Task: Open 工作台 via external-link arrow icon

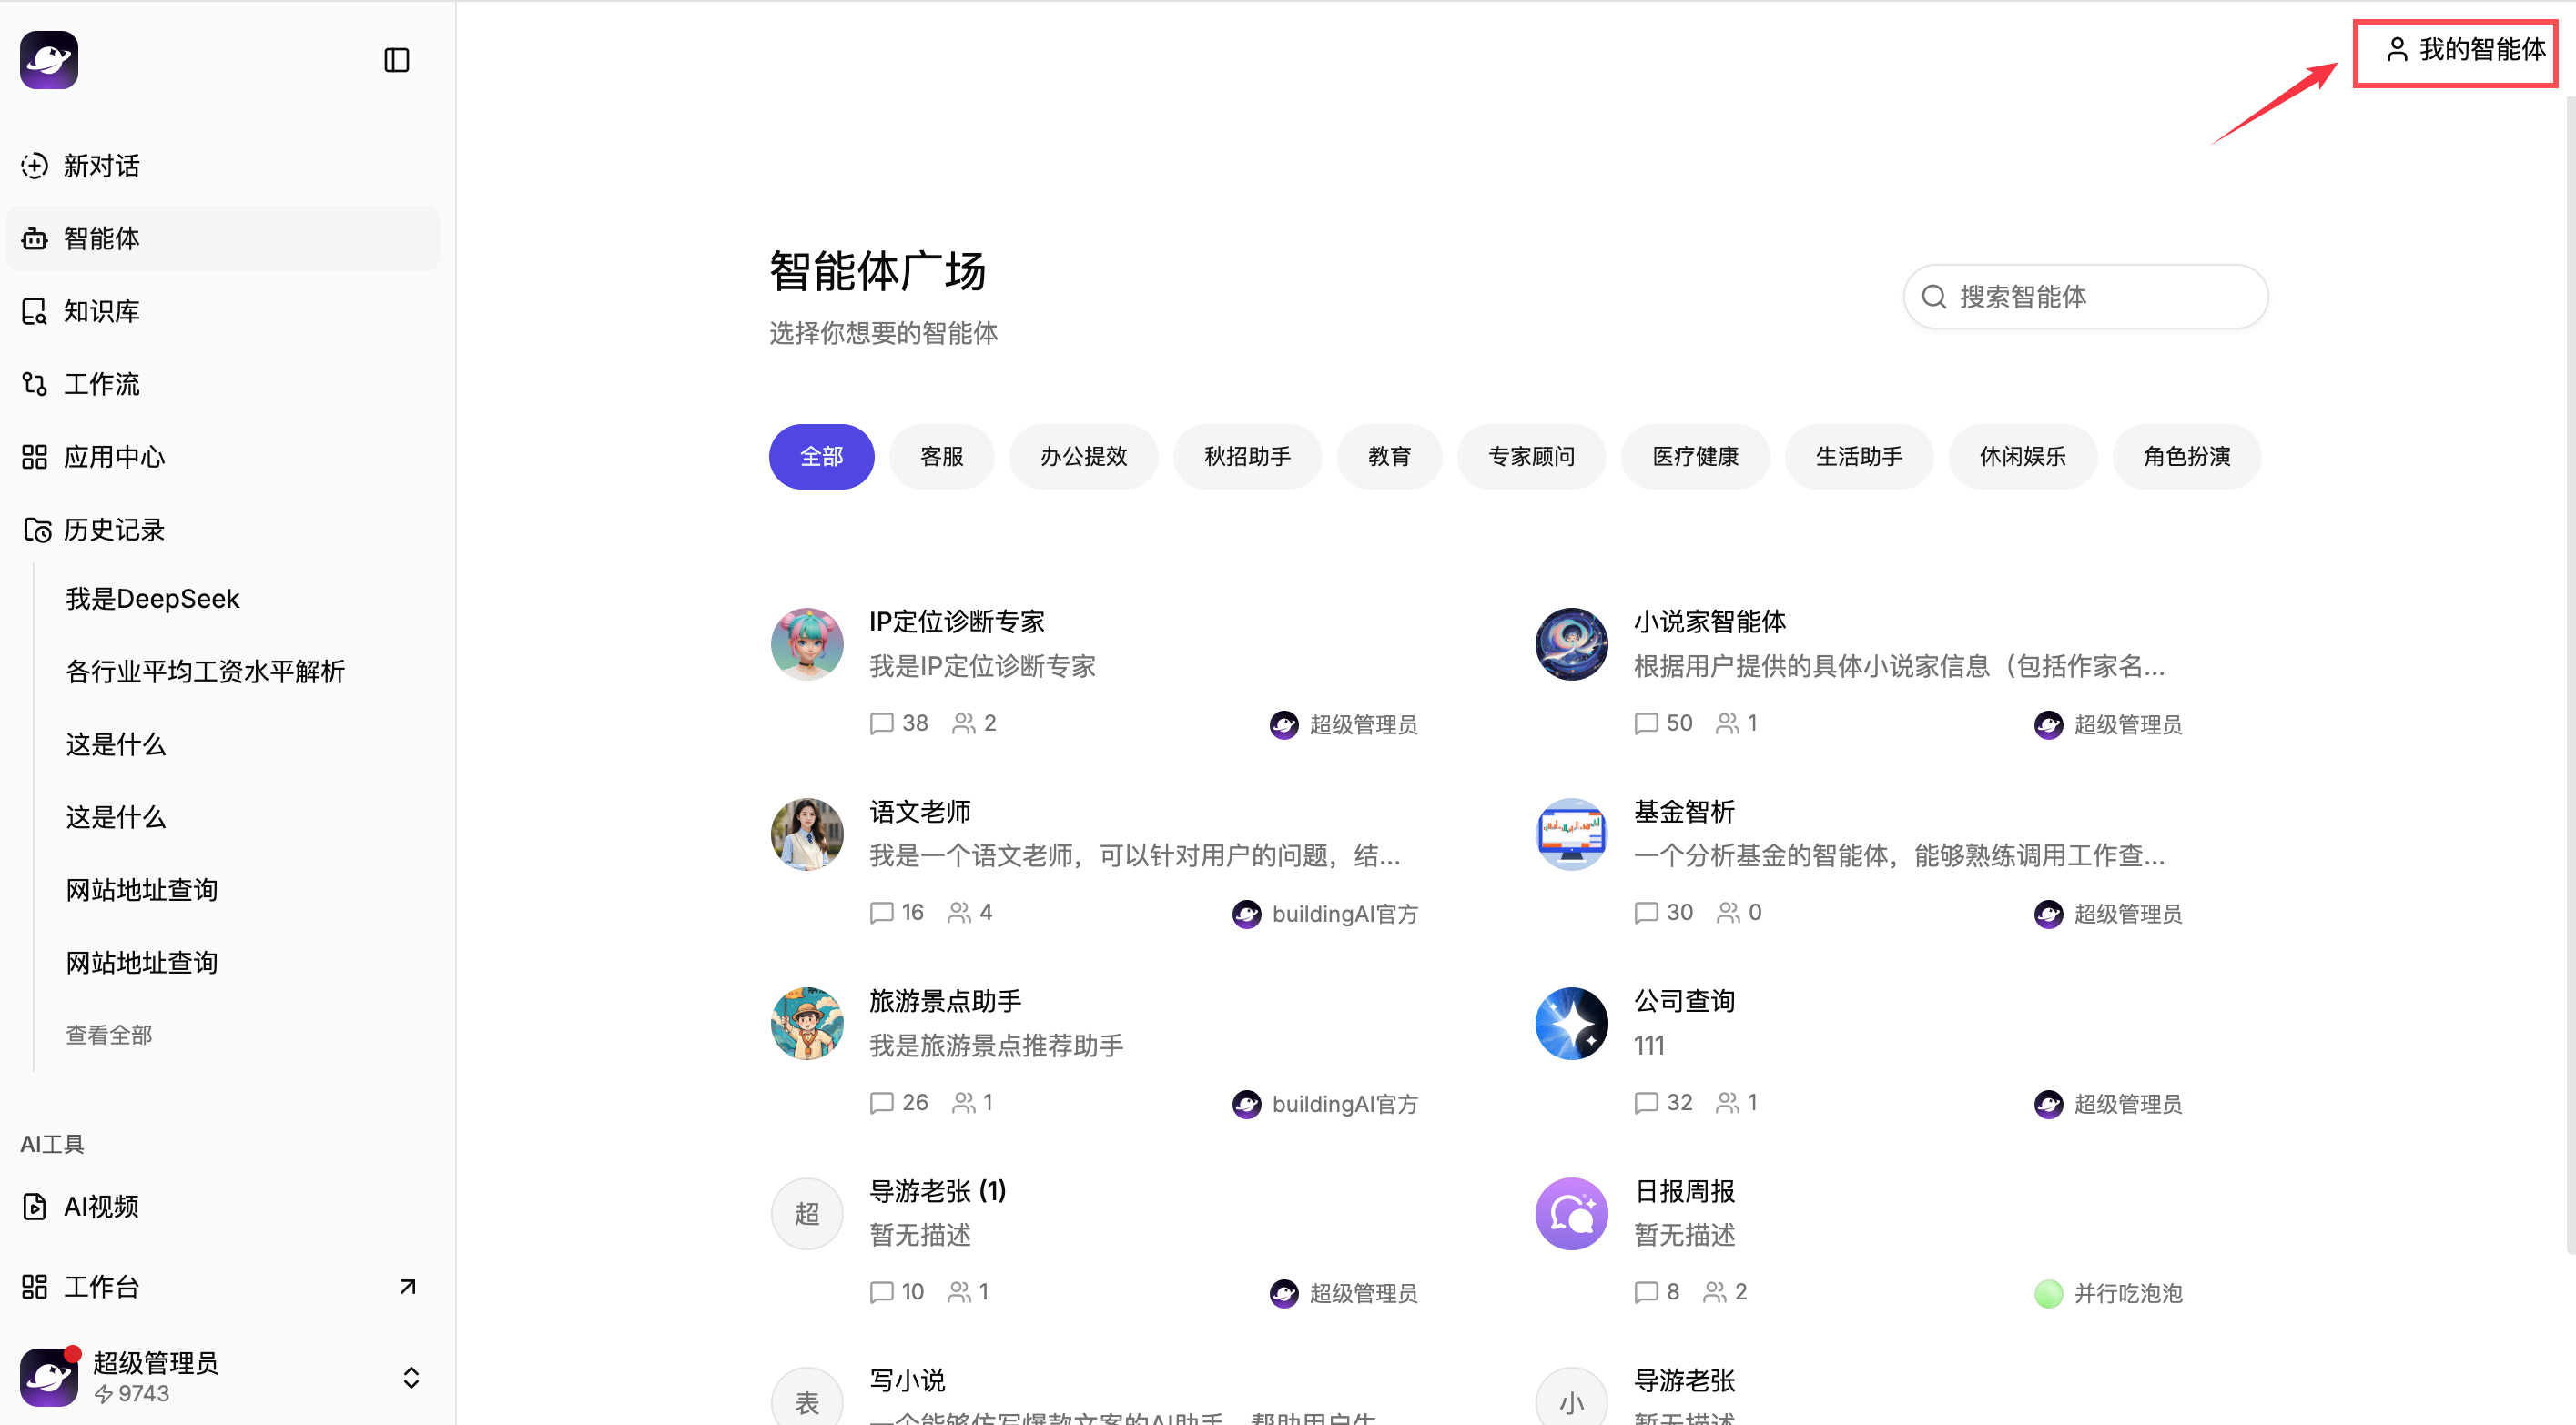Action: coord(407,1287)
